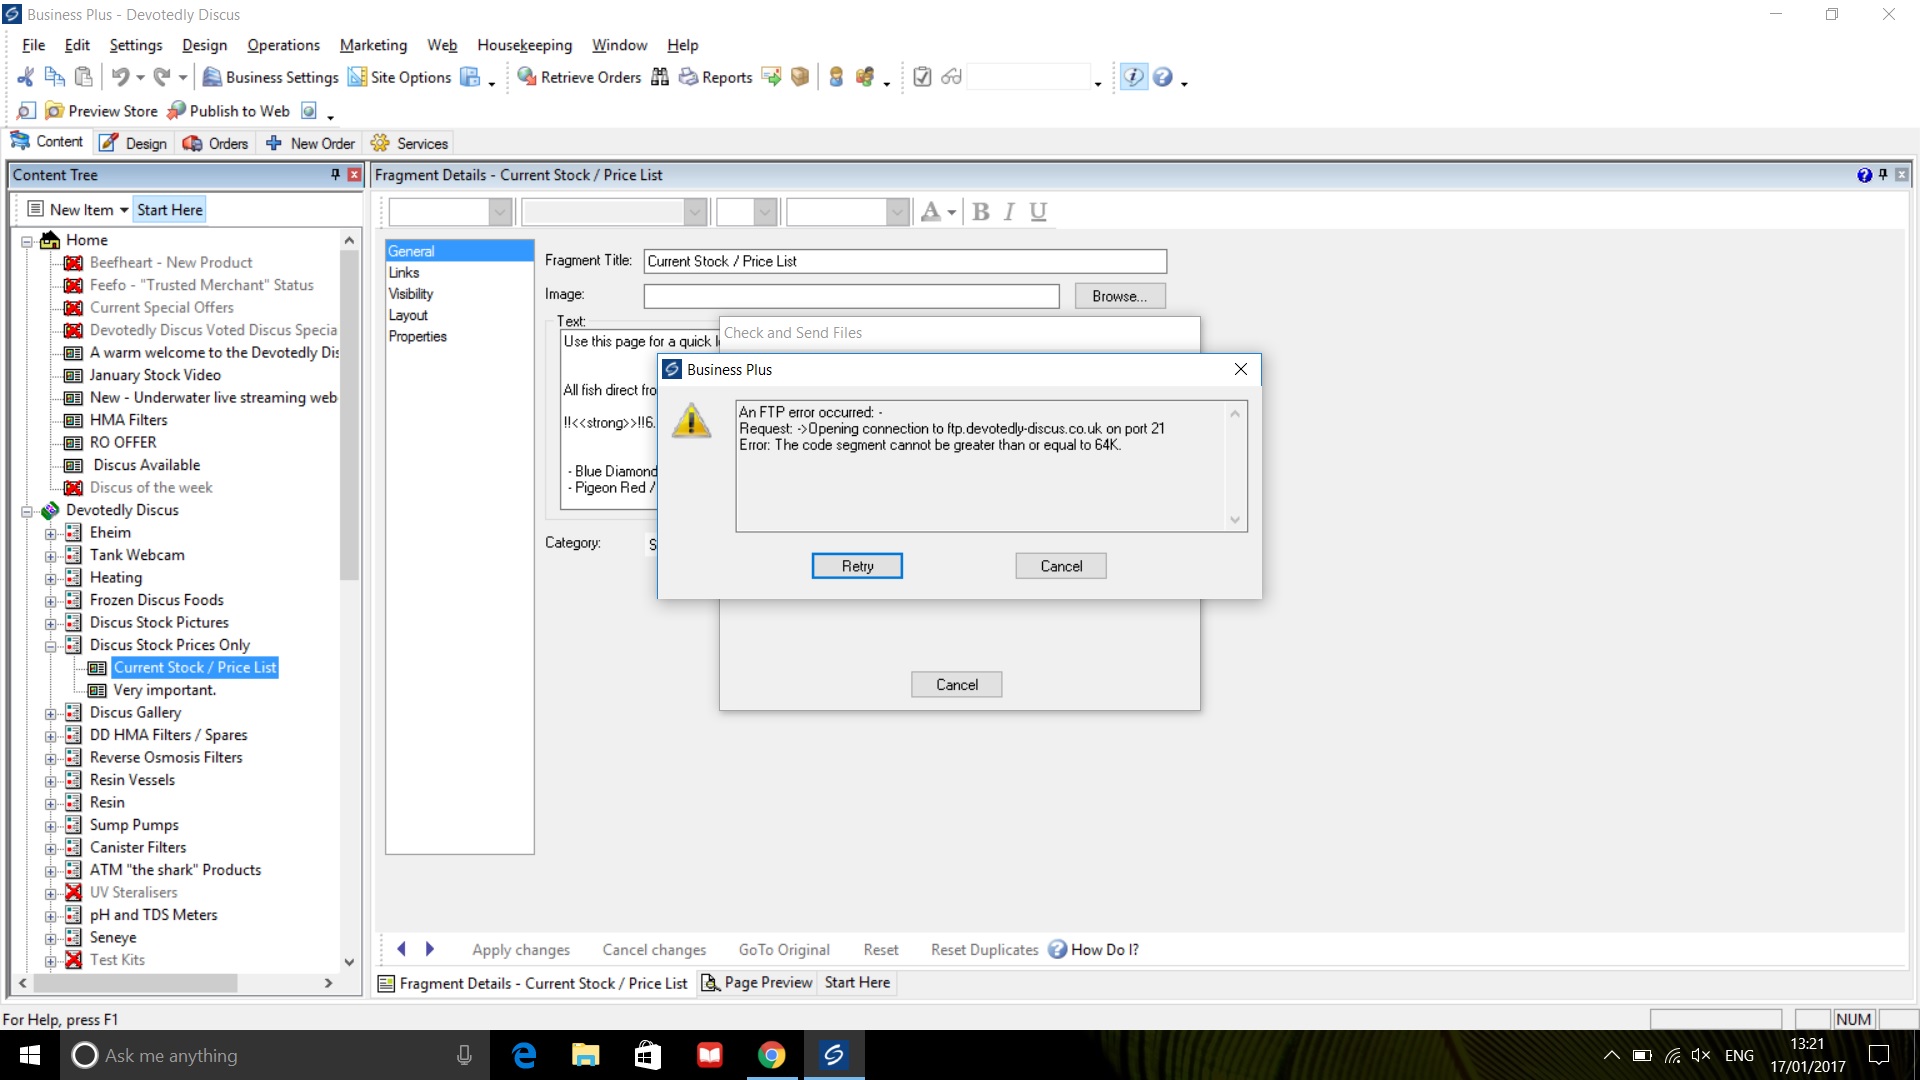Open the Operations menu
This screenshot has height=1080, width=1920.
pos(283,45)
